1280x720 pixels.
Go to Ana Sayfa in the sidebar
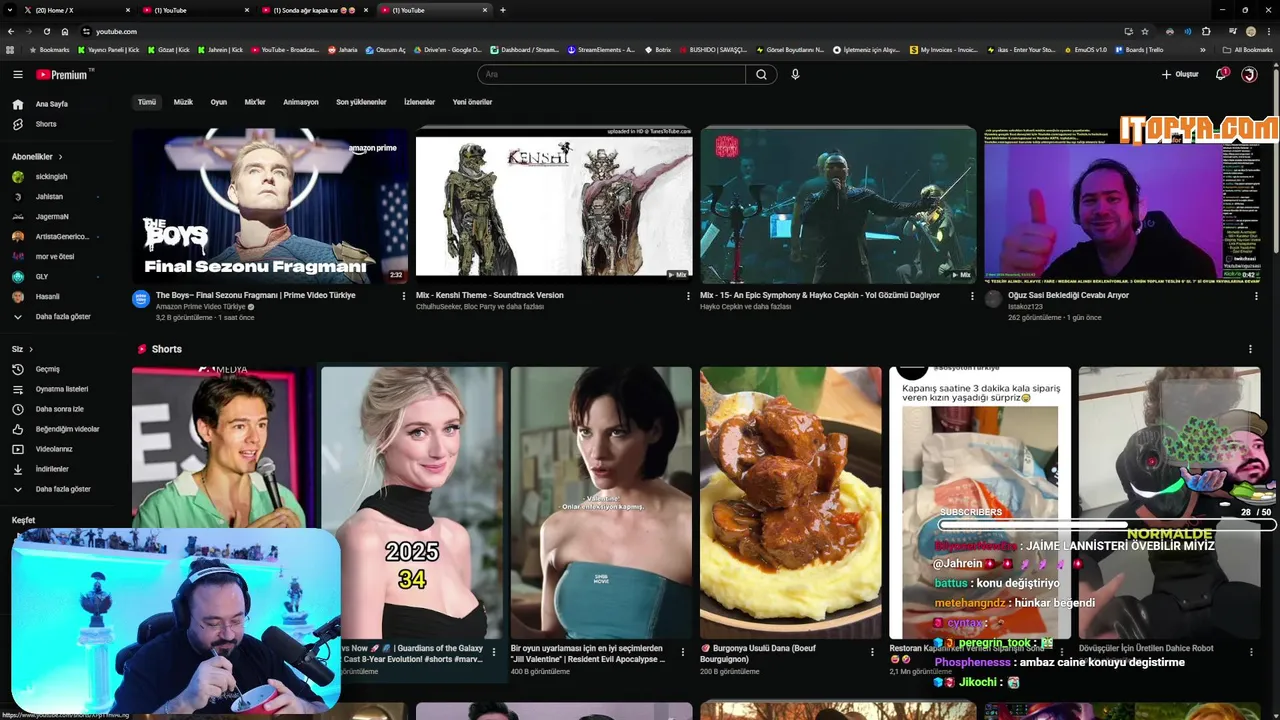pos(52,104)
